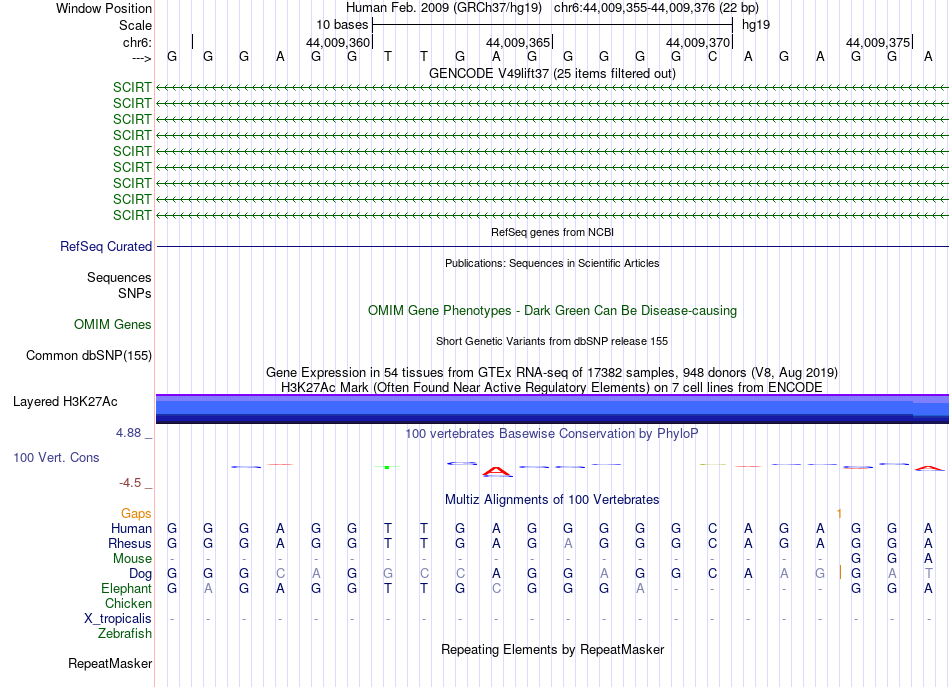Select the Rhesus alignment row label
950x687 pixels.
coord(130,543)
